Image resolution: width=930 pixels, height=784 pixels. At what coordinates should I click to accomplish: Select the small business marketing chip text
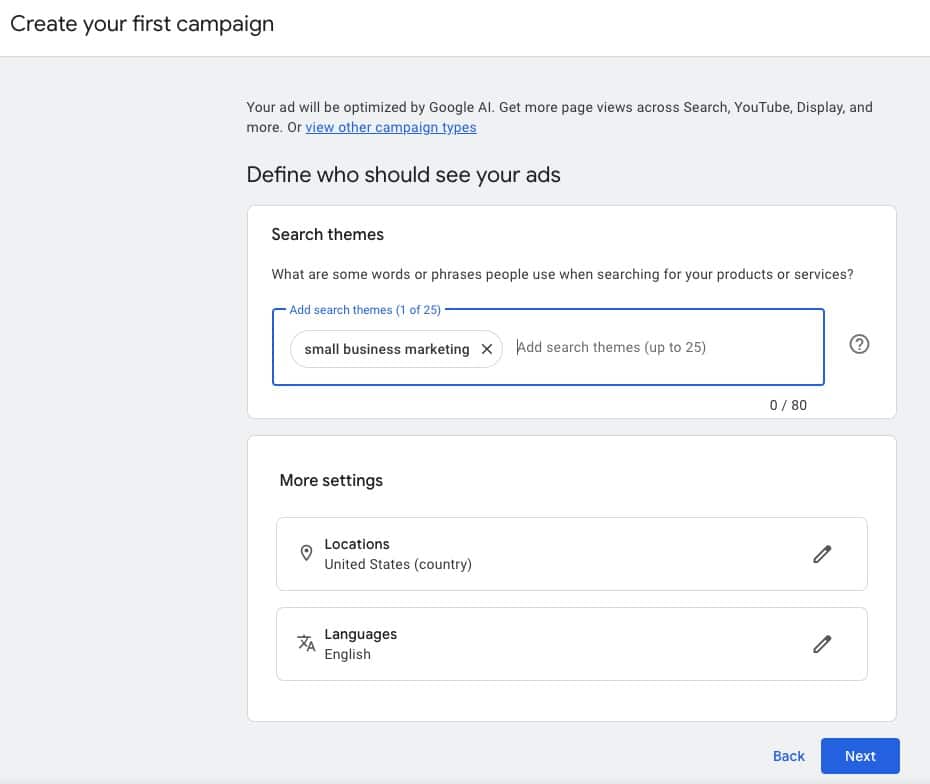tap(386, 349)
